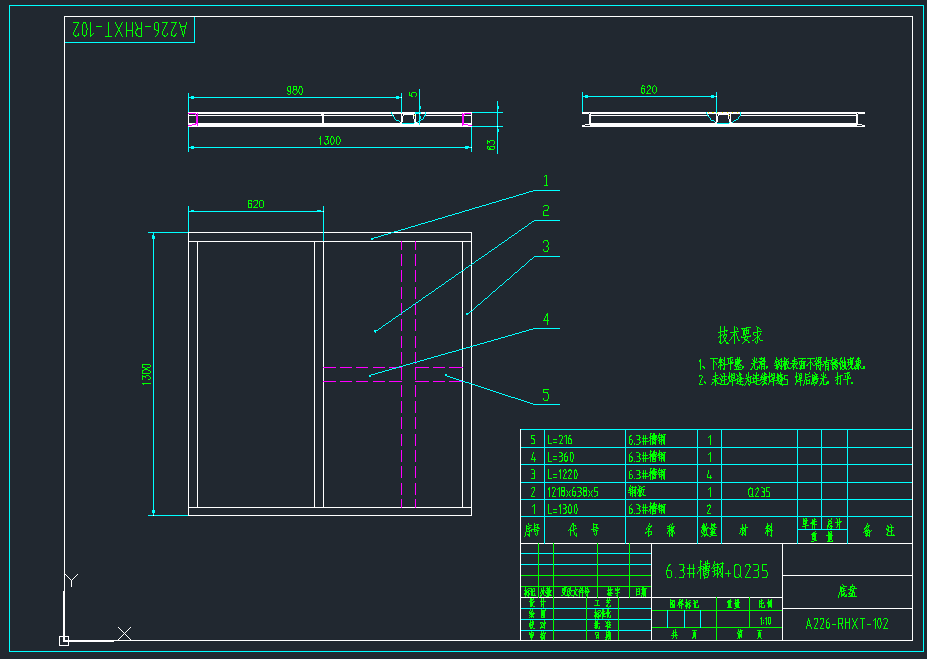
Task: Click part balloon number 1
Action: (546, 181)
